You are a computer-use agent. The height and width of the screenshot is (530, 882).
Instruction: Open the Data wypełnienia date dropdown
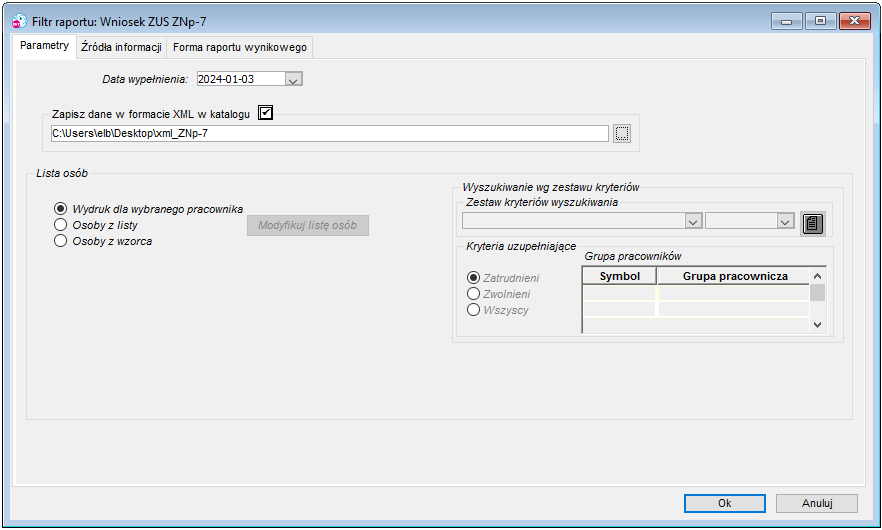pos(293,79)
